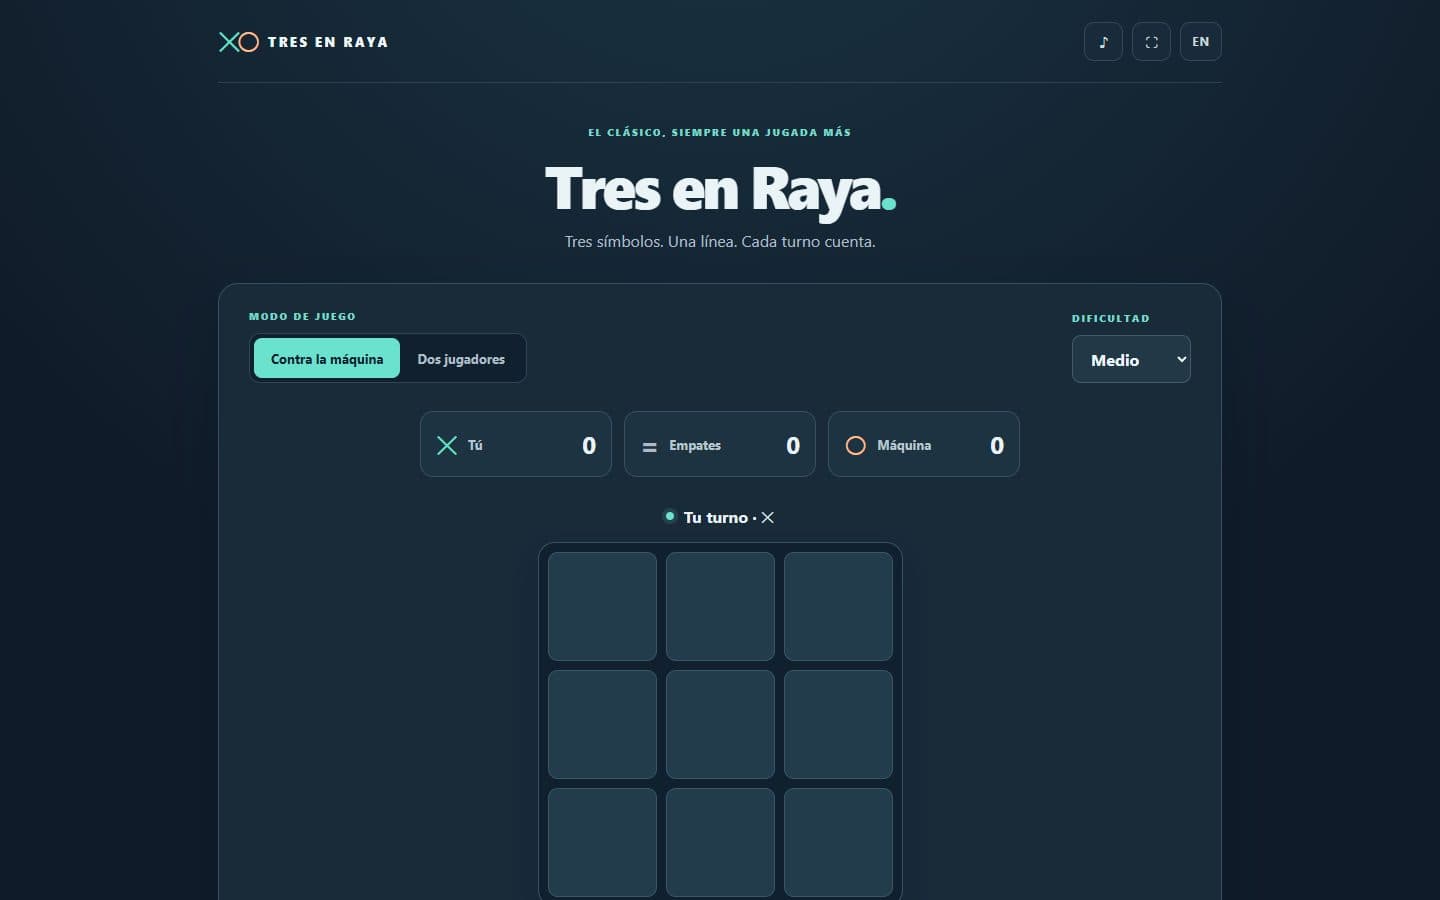Open the Dificultad dropdown set to Medio
Screen dimensions: 1440x900
point(1131,360)
